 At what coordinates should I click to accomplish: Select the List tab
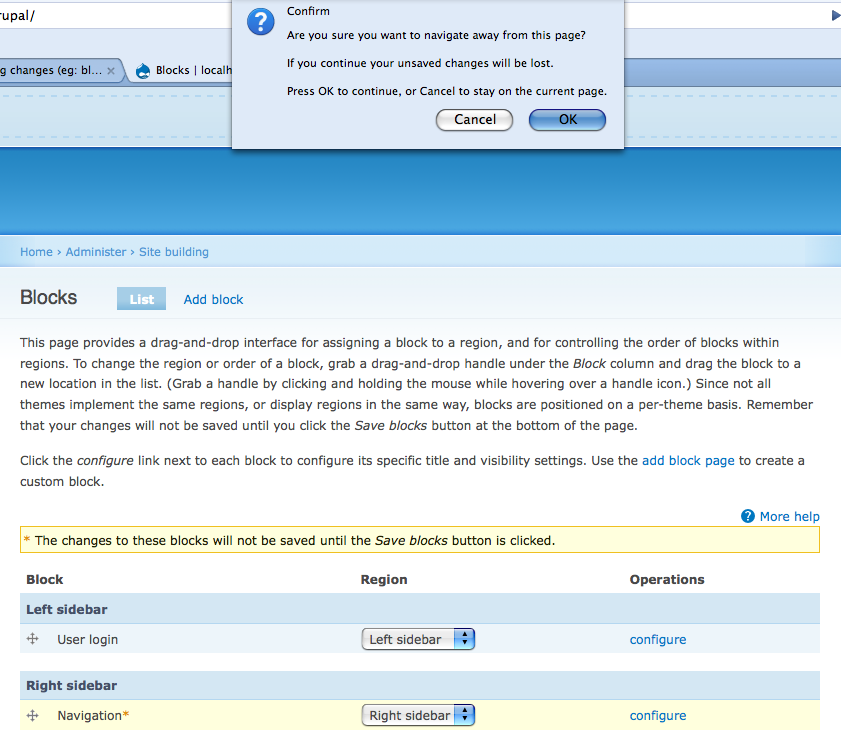[x=142, y=299]
